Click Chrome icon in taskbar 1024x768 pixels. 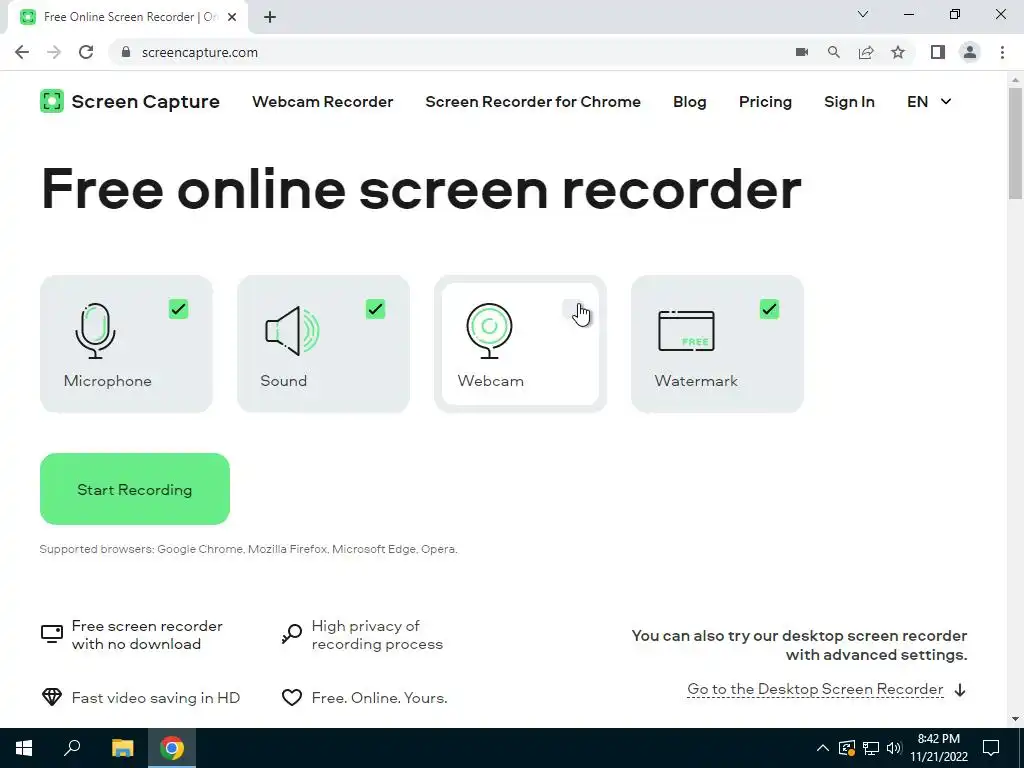point(172,748)
